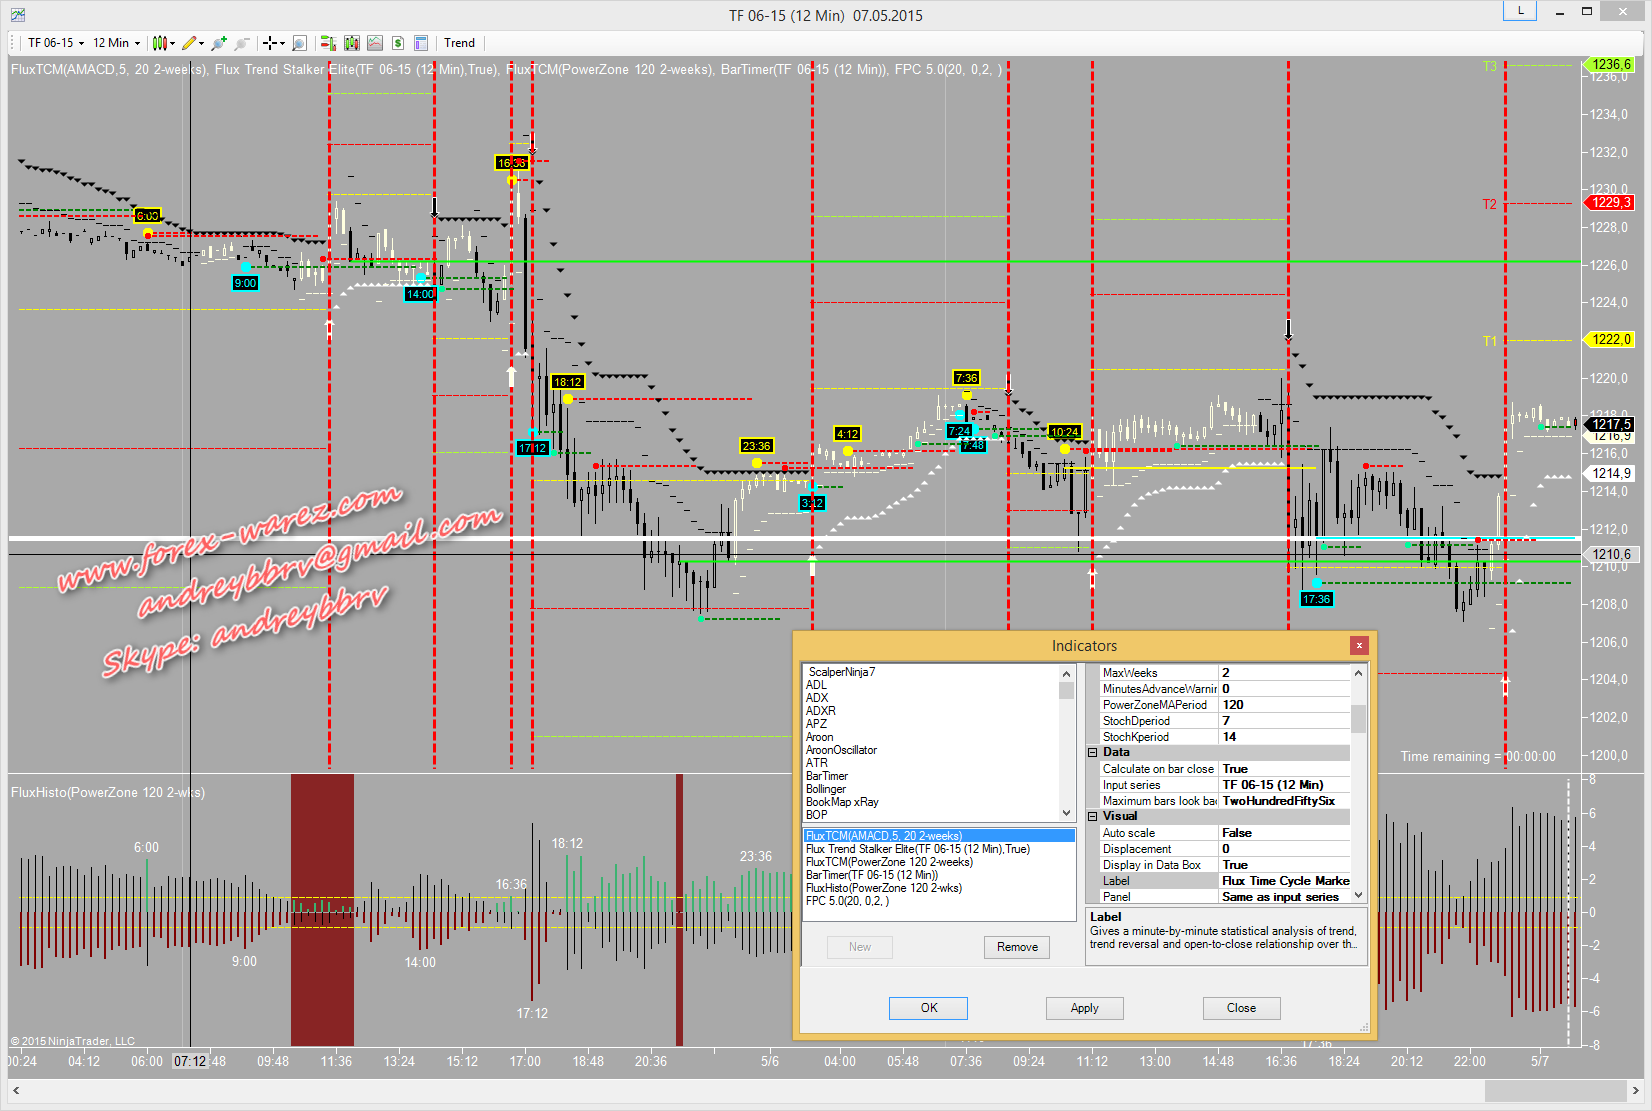The width and height of the screenshot is (1652, 1111).
Task: Select the crosshair cursor tool
Action: coord(269,43)
